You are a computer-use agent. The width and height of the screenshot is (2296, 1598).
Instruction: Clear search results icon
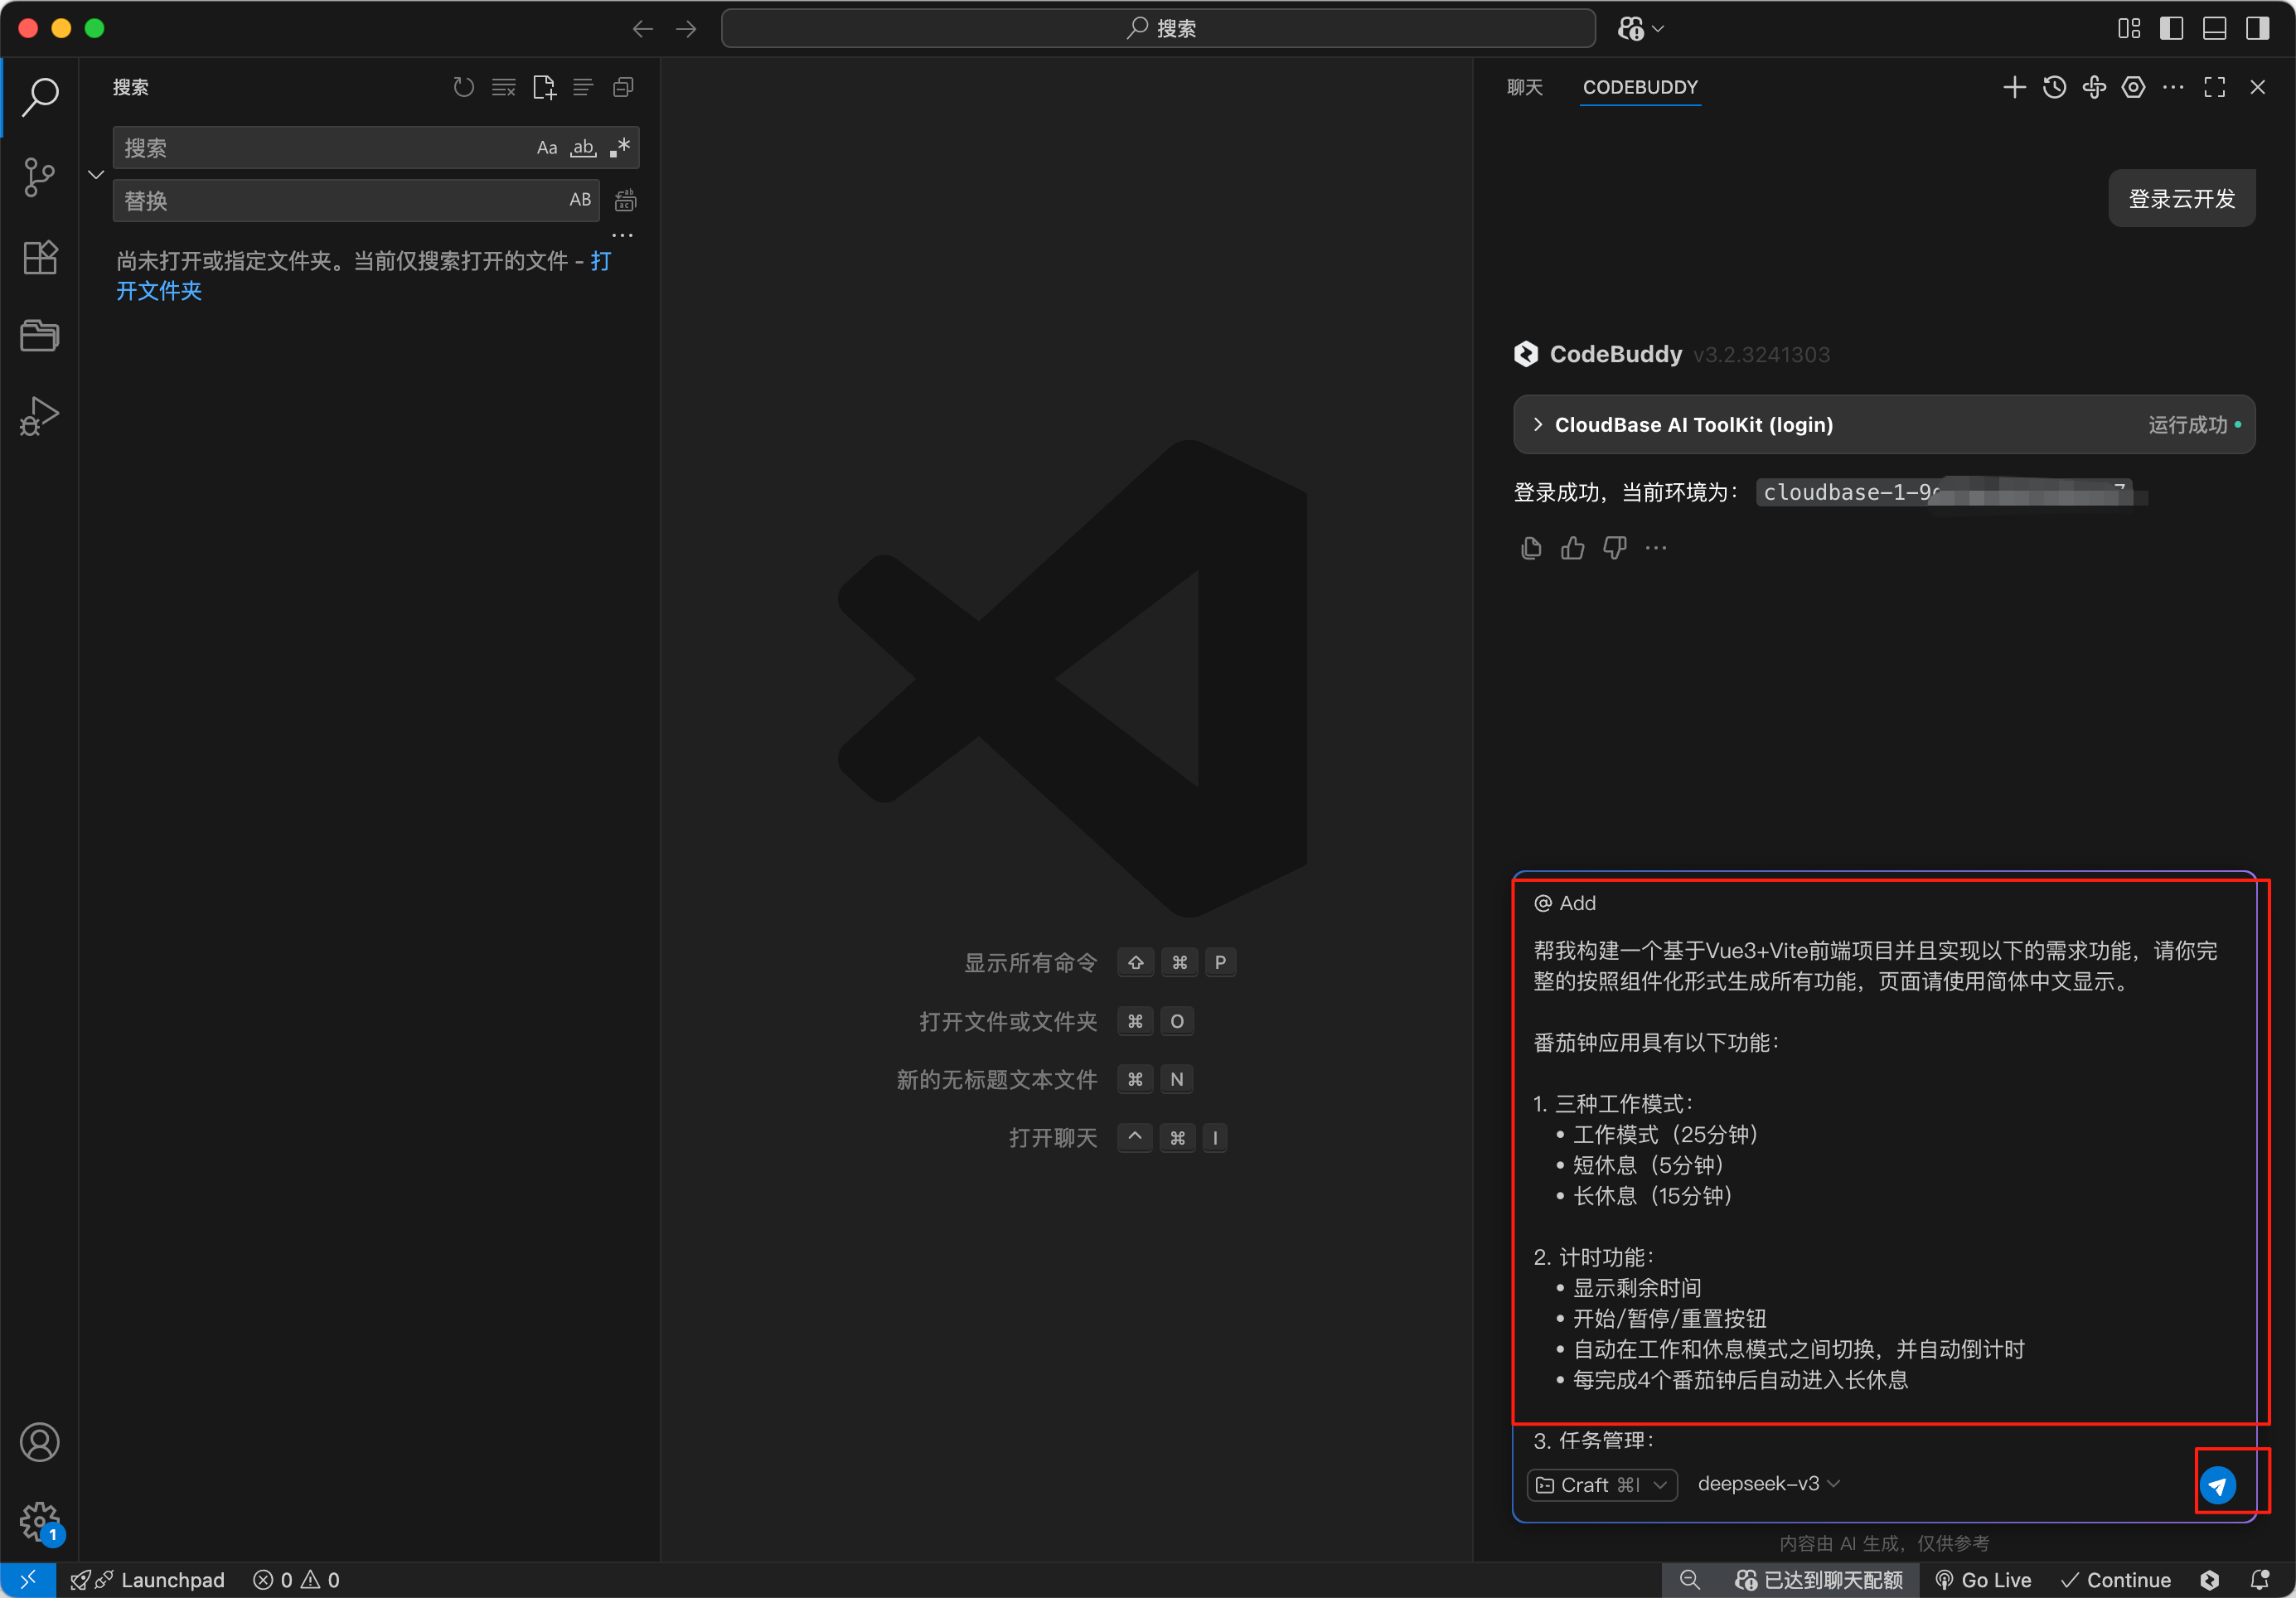503,88
